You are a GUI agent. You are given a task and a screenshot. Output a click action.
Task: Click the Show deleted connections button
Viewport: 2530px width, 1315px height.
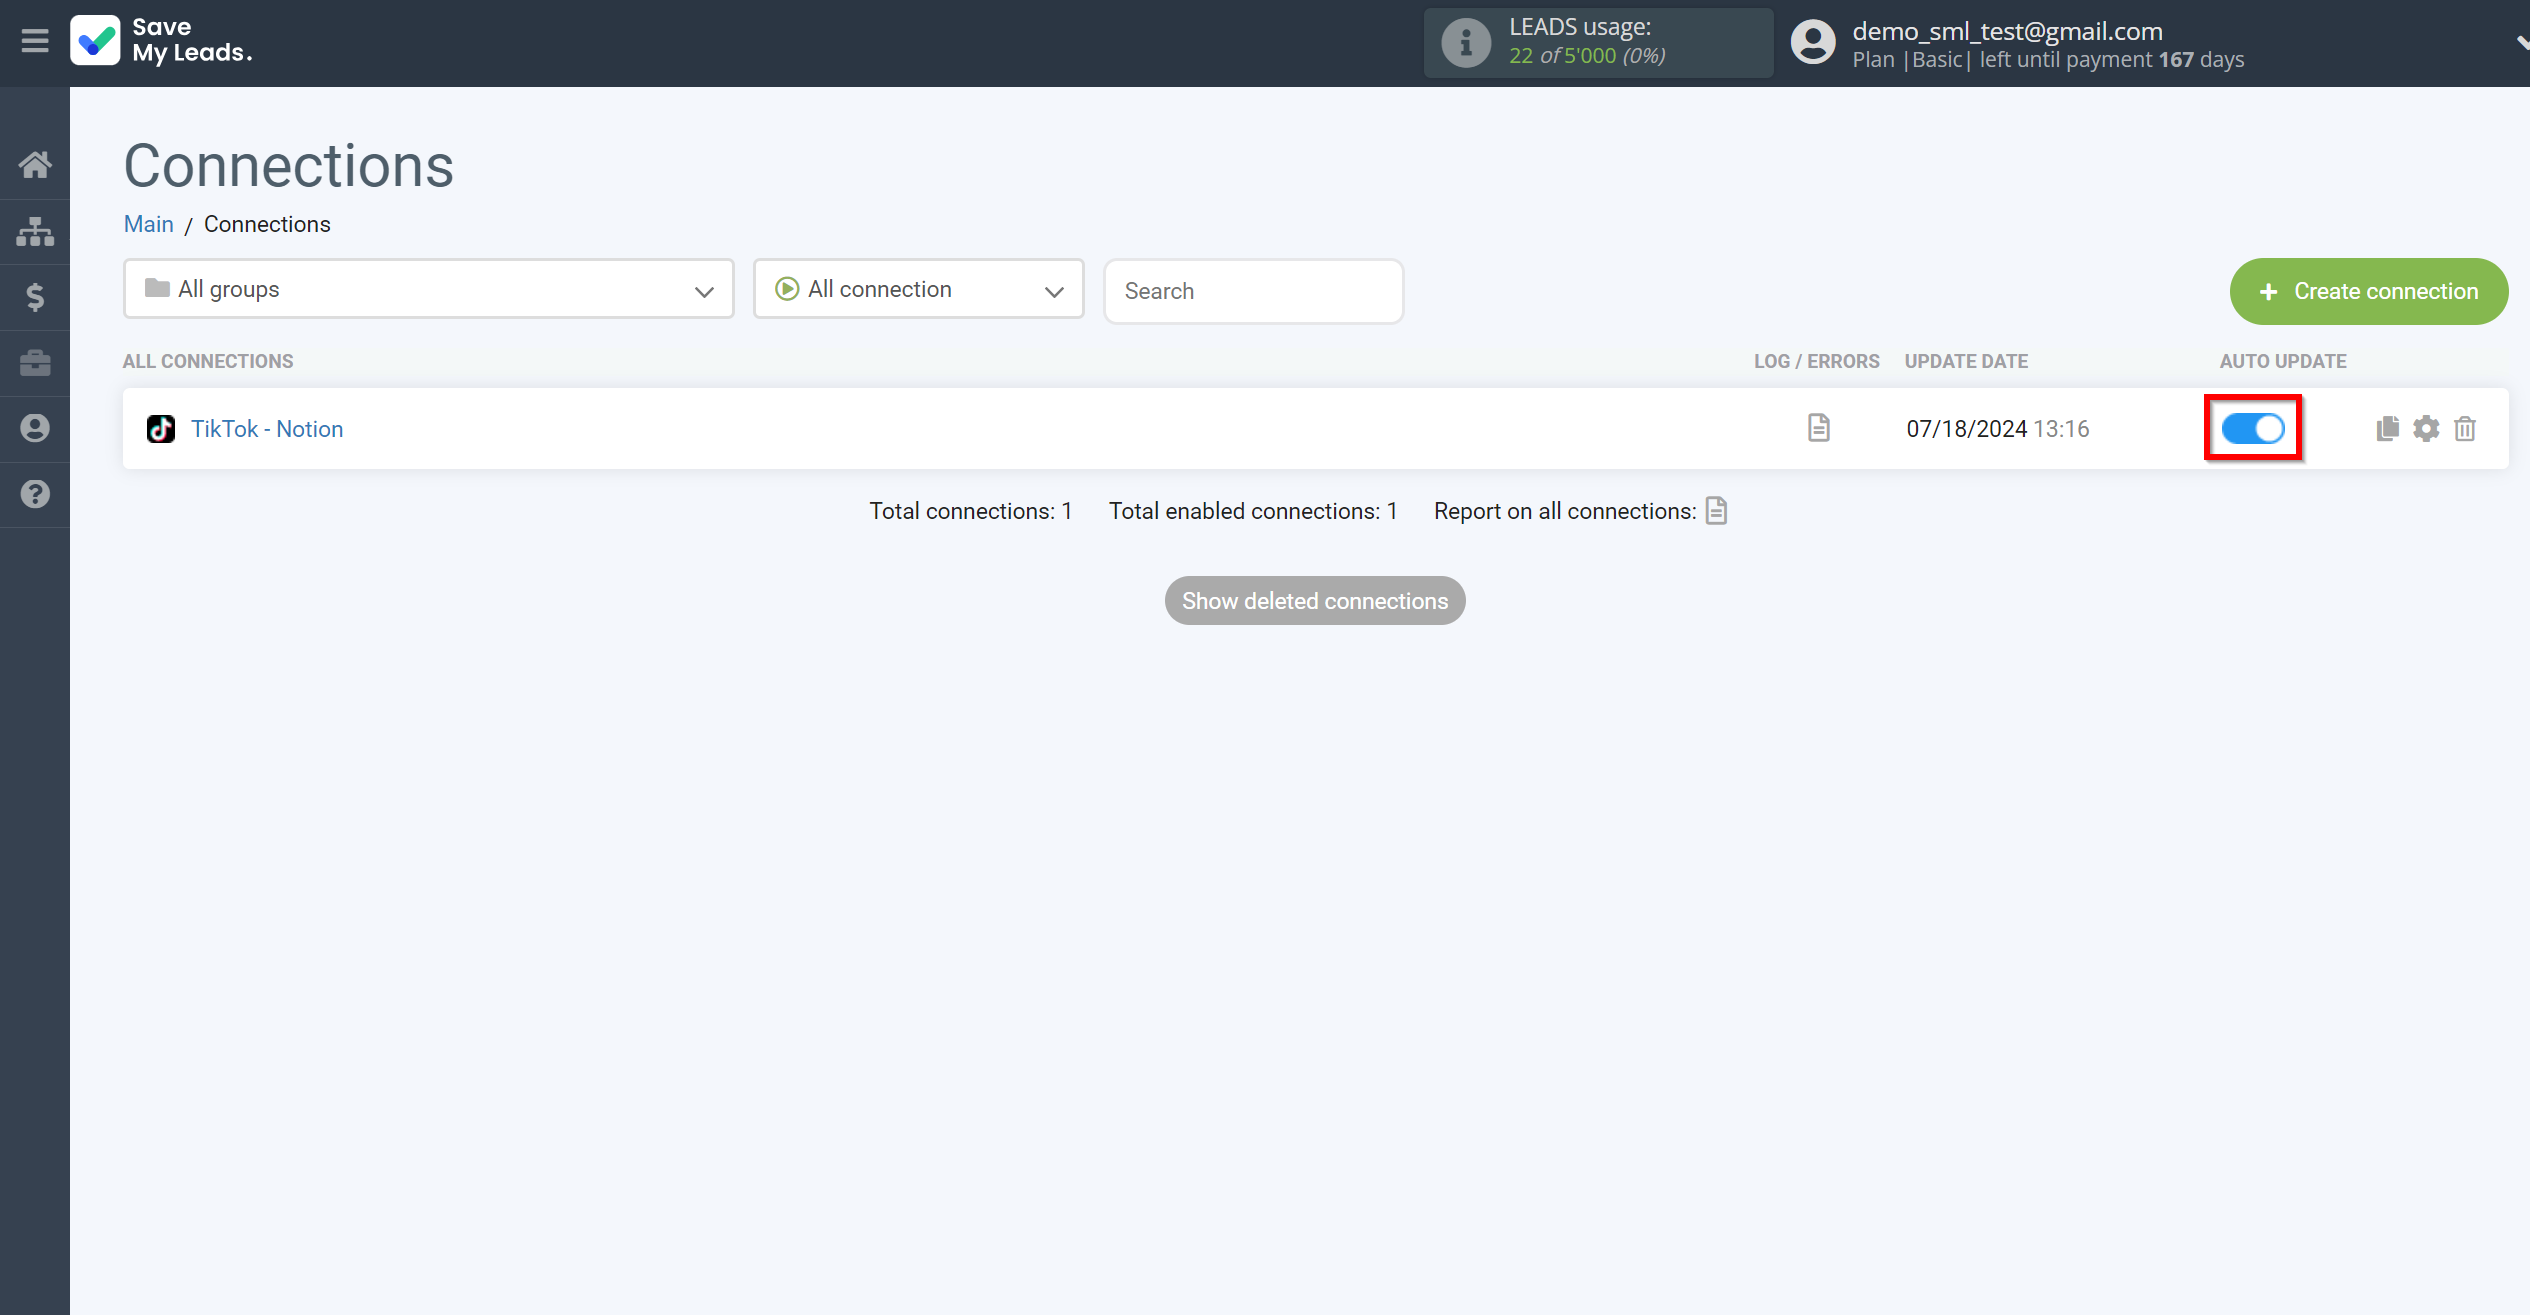click(x=1315, y=601)
